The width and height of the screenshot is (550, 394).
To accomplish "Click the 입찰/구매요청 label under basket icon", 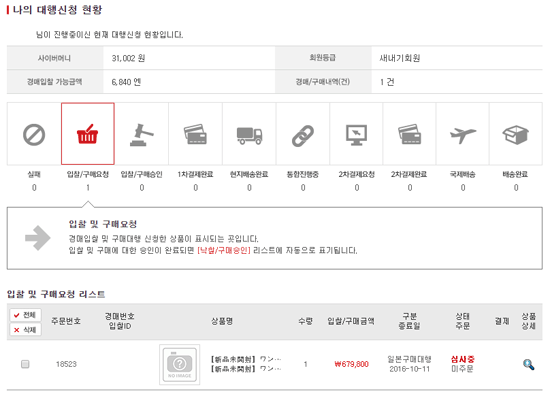I will coord(88,174).
